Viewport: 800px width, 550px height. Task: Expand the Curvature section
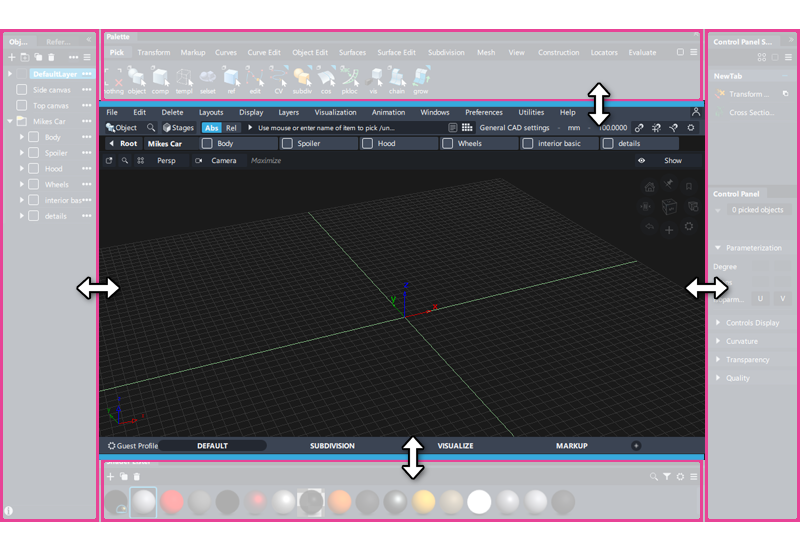tap(718, 341)
